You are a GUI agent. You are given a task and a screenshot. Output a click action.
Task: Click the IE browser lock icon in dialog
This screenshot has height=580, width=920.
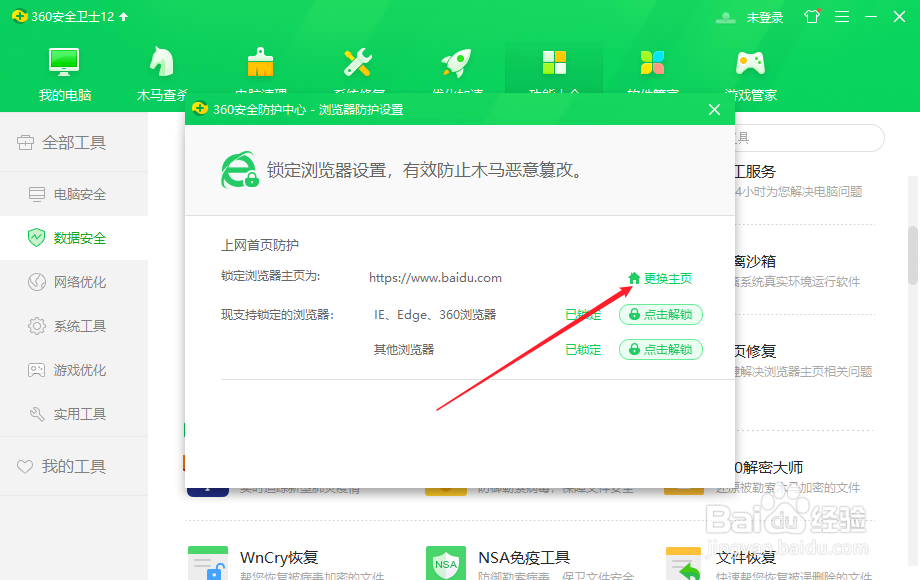(239, 170)
